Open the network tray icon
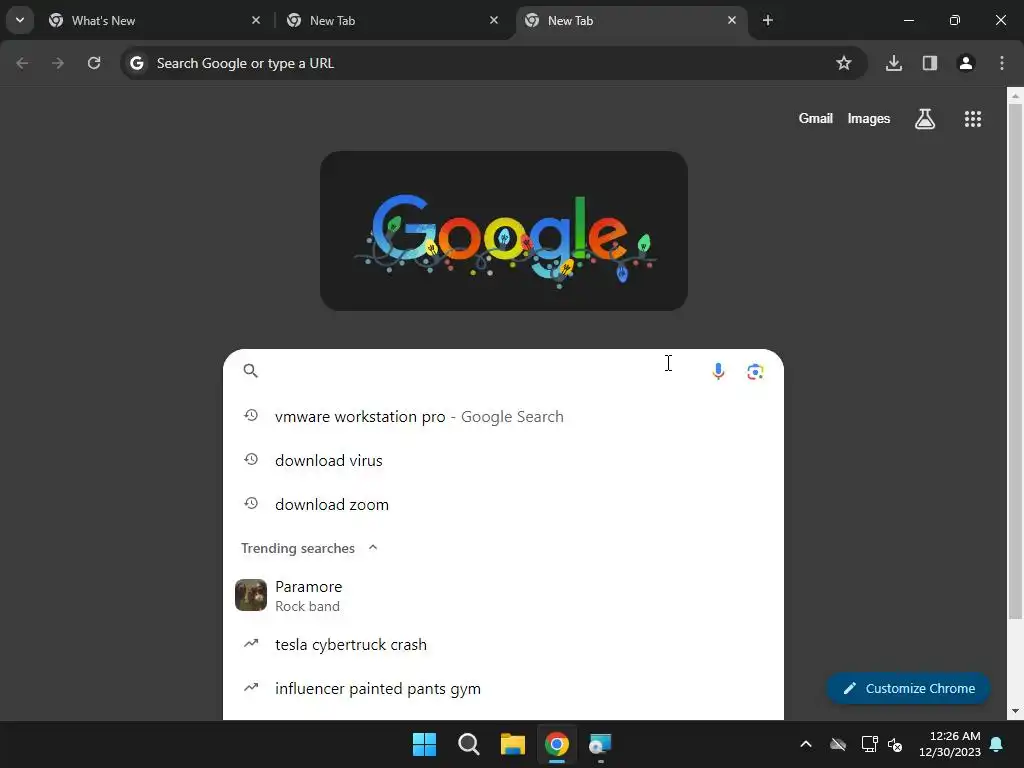The width and height of the screenshot is (1024, 768). (869, 744)
